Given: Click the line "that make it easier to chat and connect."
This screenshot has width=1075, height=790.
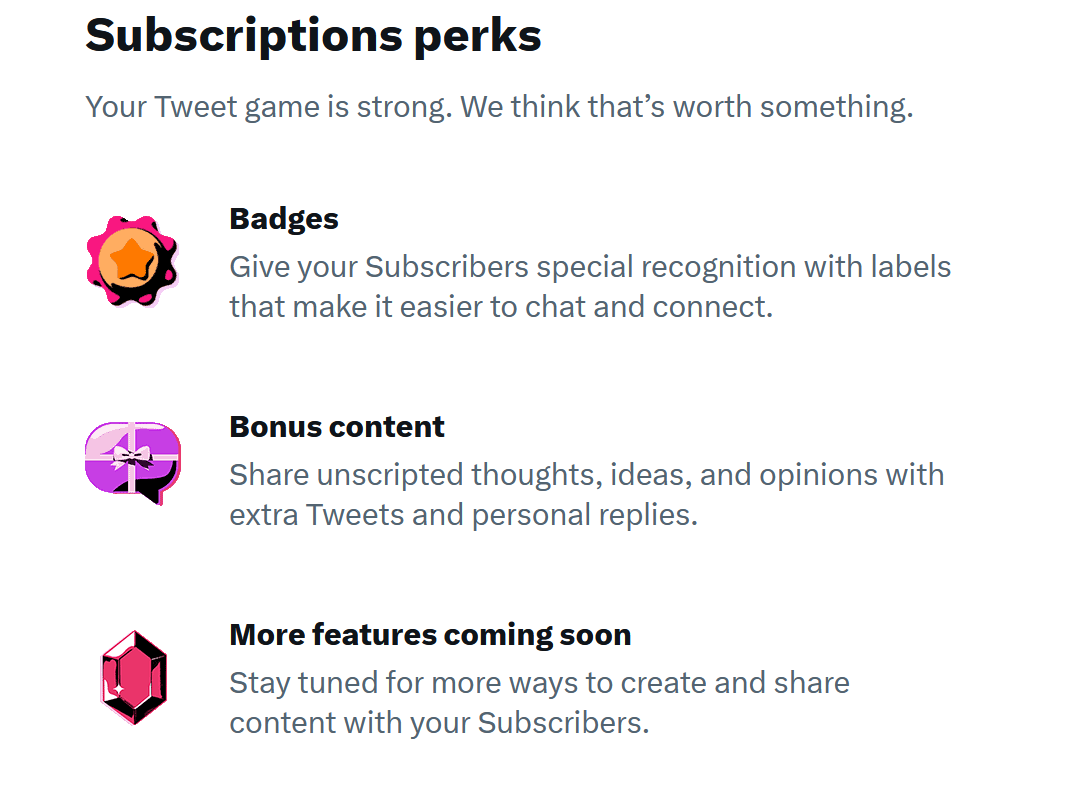Looking at the screenshot, I should click(501, 307).
